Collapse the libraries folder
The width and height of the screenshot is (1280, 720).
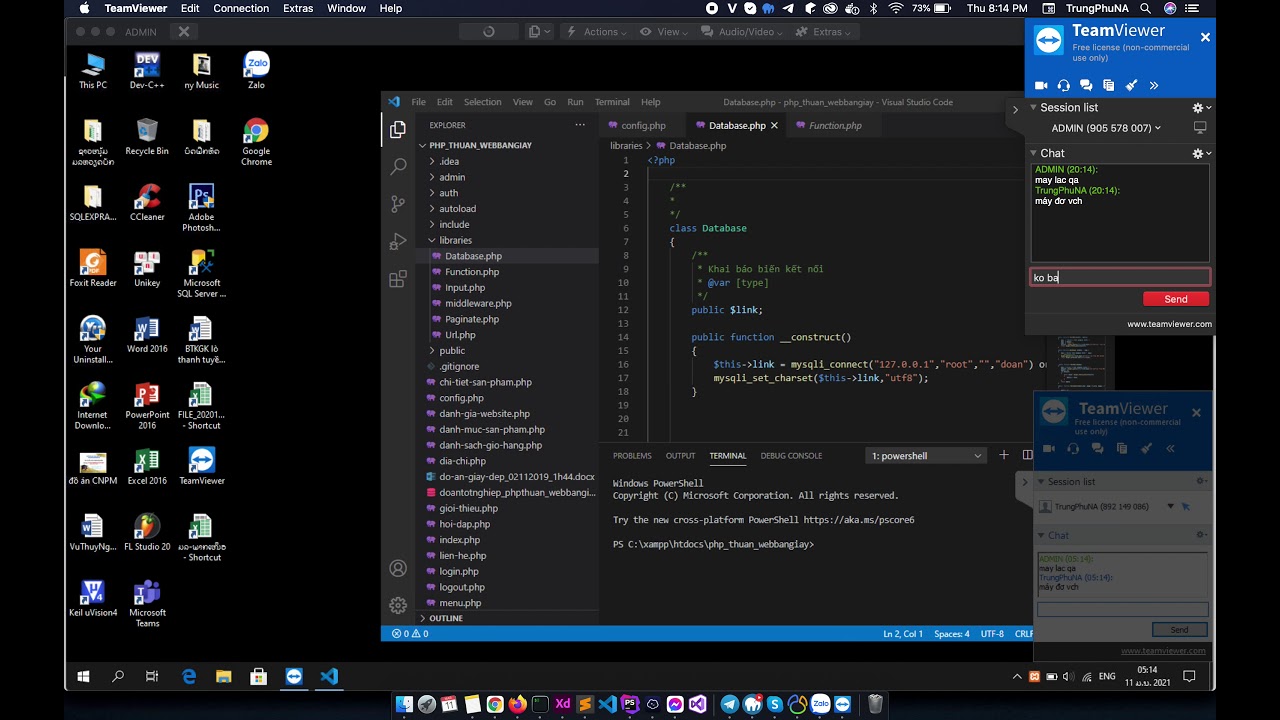(455, 240)
